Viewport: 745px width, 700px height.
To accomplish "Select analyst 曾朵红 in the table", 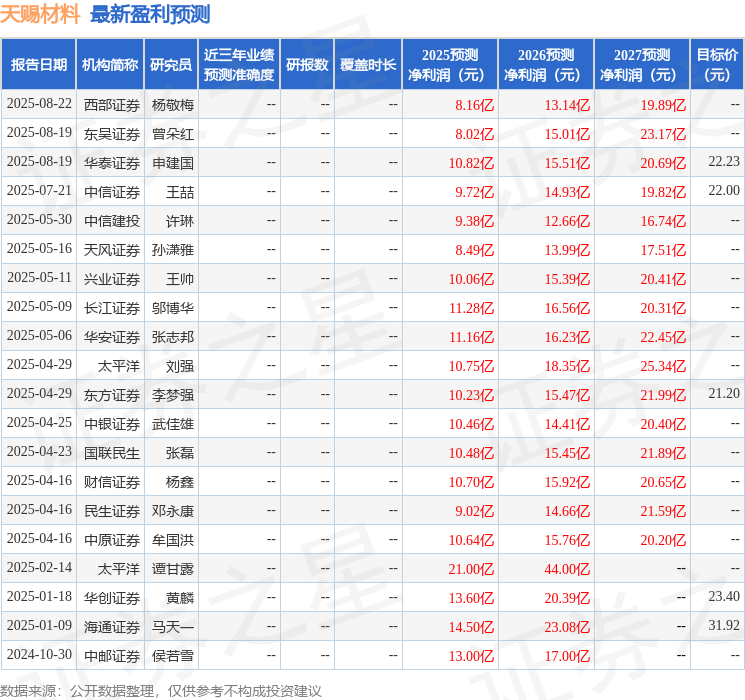I will click(172, 133).
